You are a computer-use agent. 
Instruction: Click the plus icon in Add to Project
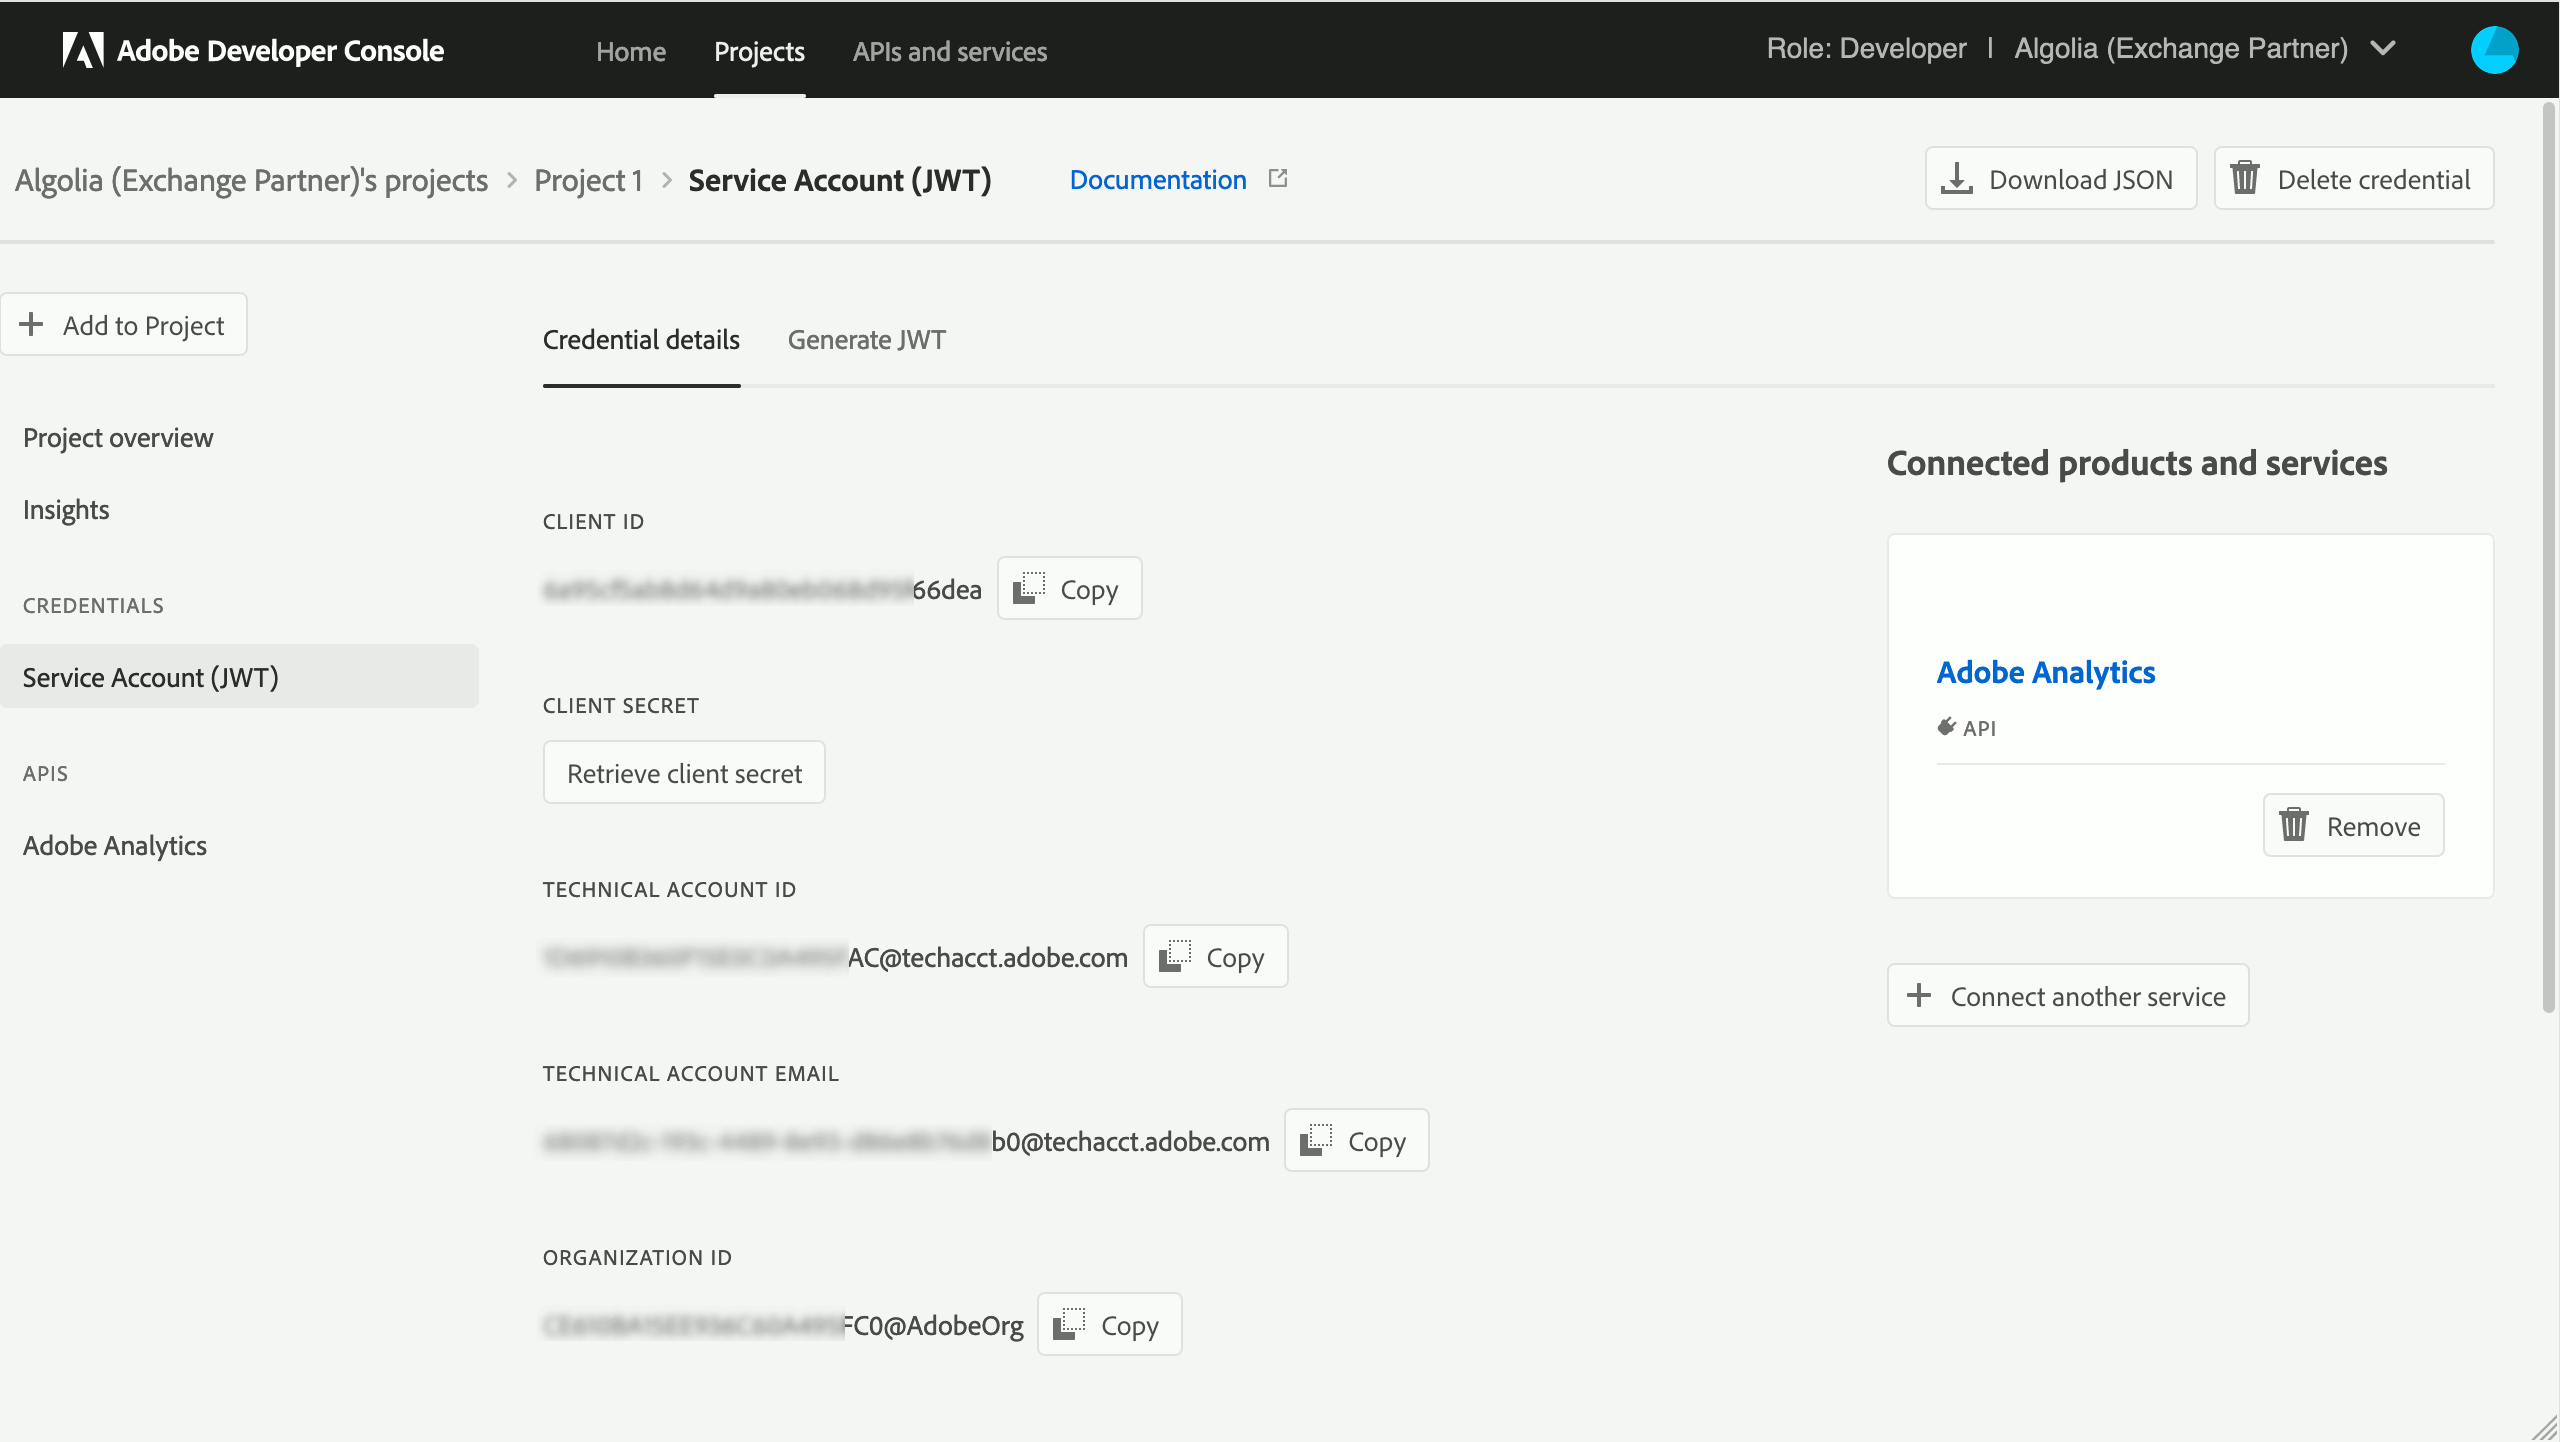pyautogui.click(x=31, y=325)
